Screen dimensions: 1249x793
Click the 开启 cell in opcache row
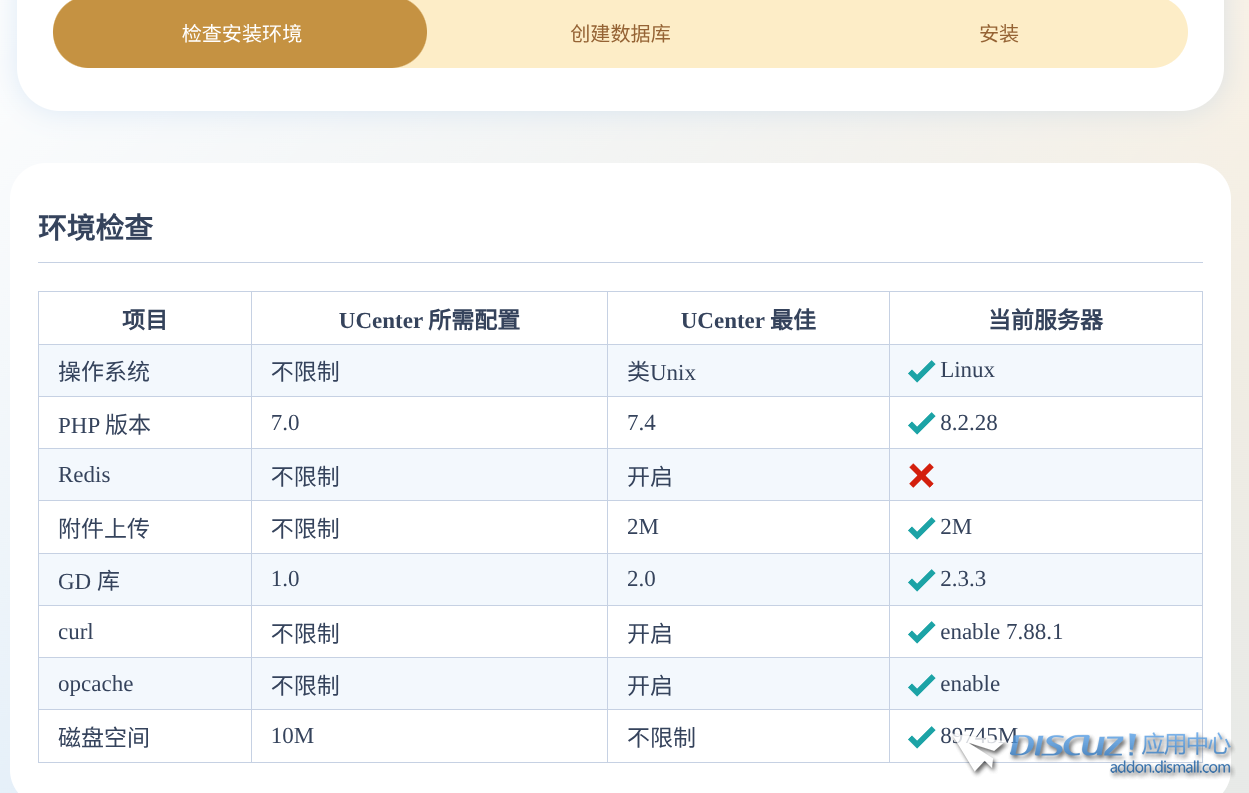tap(650, 685)
